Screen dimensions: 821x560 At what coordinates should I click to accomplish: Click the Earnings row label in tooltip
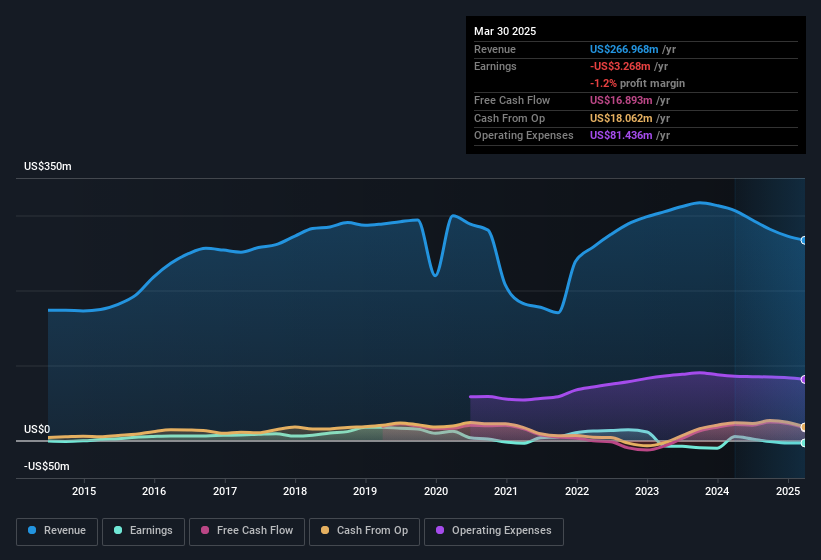(495, 66)
